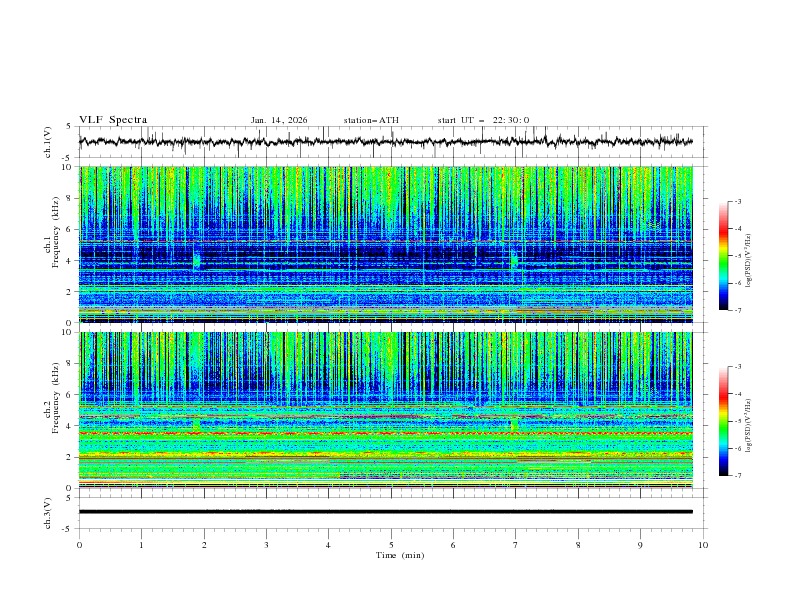
Task: Click the "-5" tick on ch.3 voltage axis
Action: [x=68, y=529]
